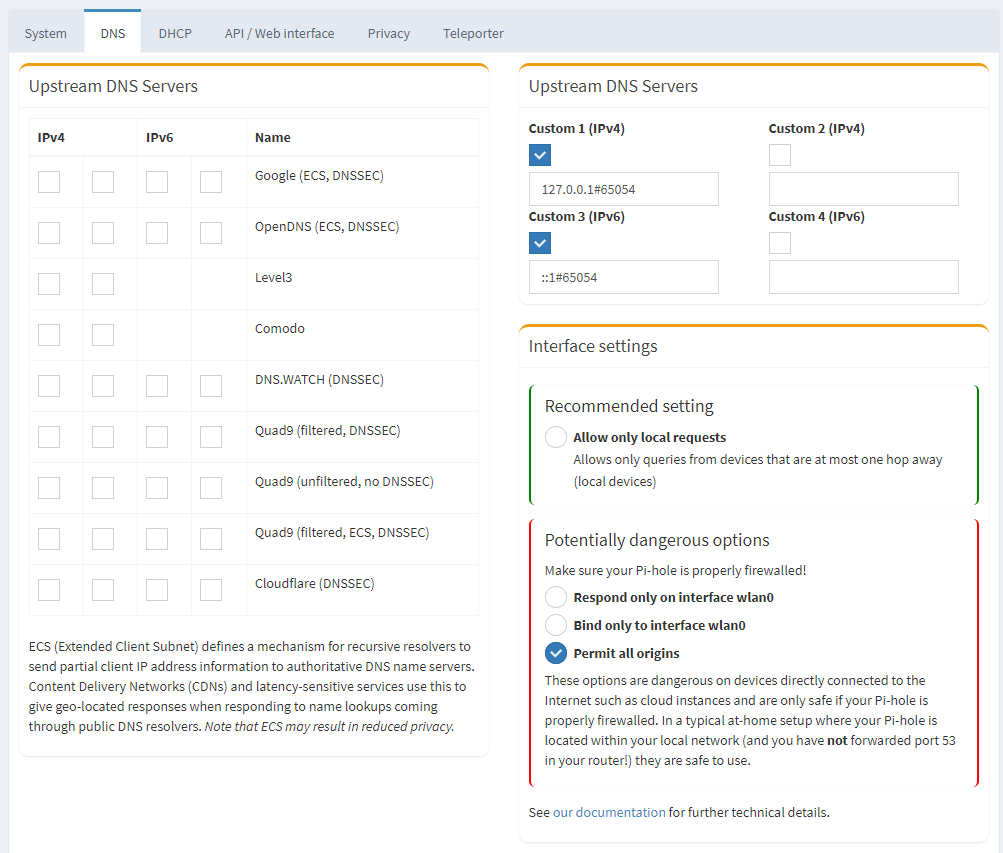The width and height of the screenshot is (1003, 853).
Task: Check Cloudflare first IPv4 server checkbox
Action: click(49, 590)
